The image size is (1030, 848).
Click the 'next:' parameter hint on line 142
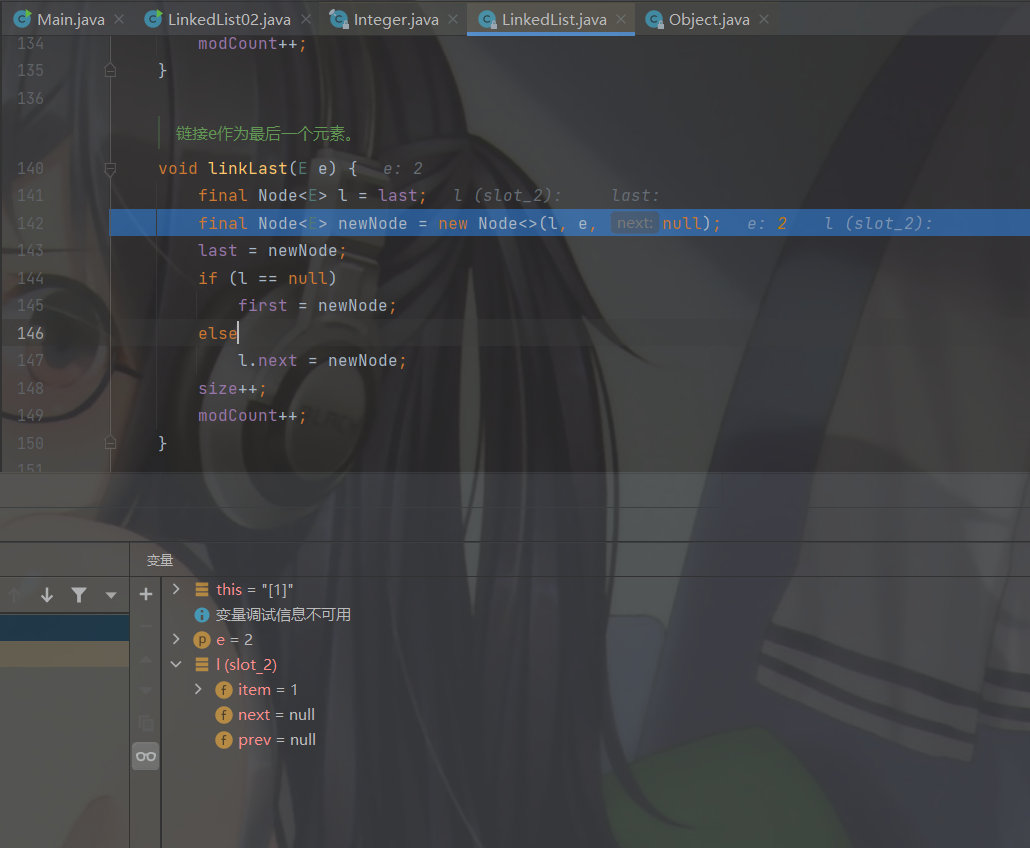pyautogui.click(x=634, y=223)
